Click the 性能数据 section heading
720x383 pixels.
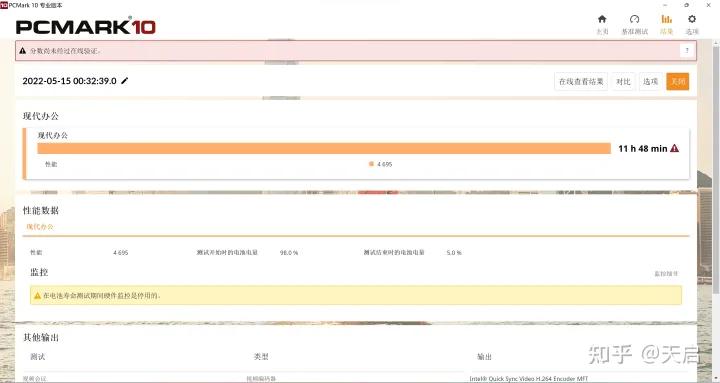(41, 210)
